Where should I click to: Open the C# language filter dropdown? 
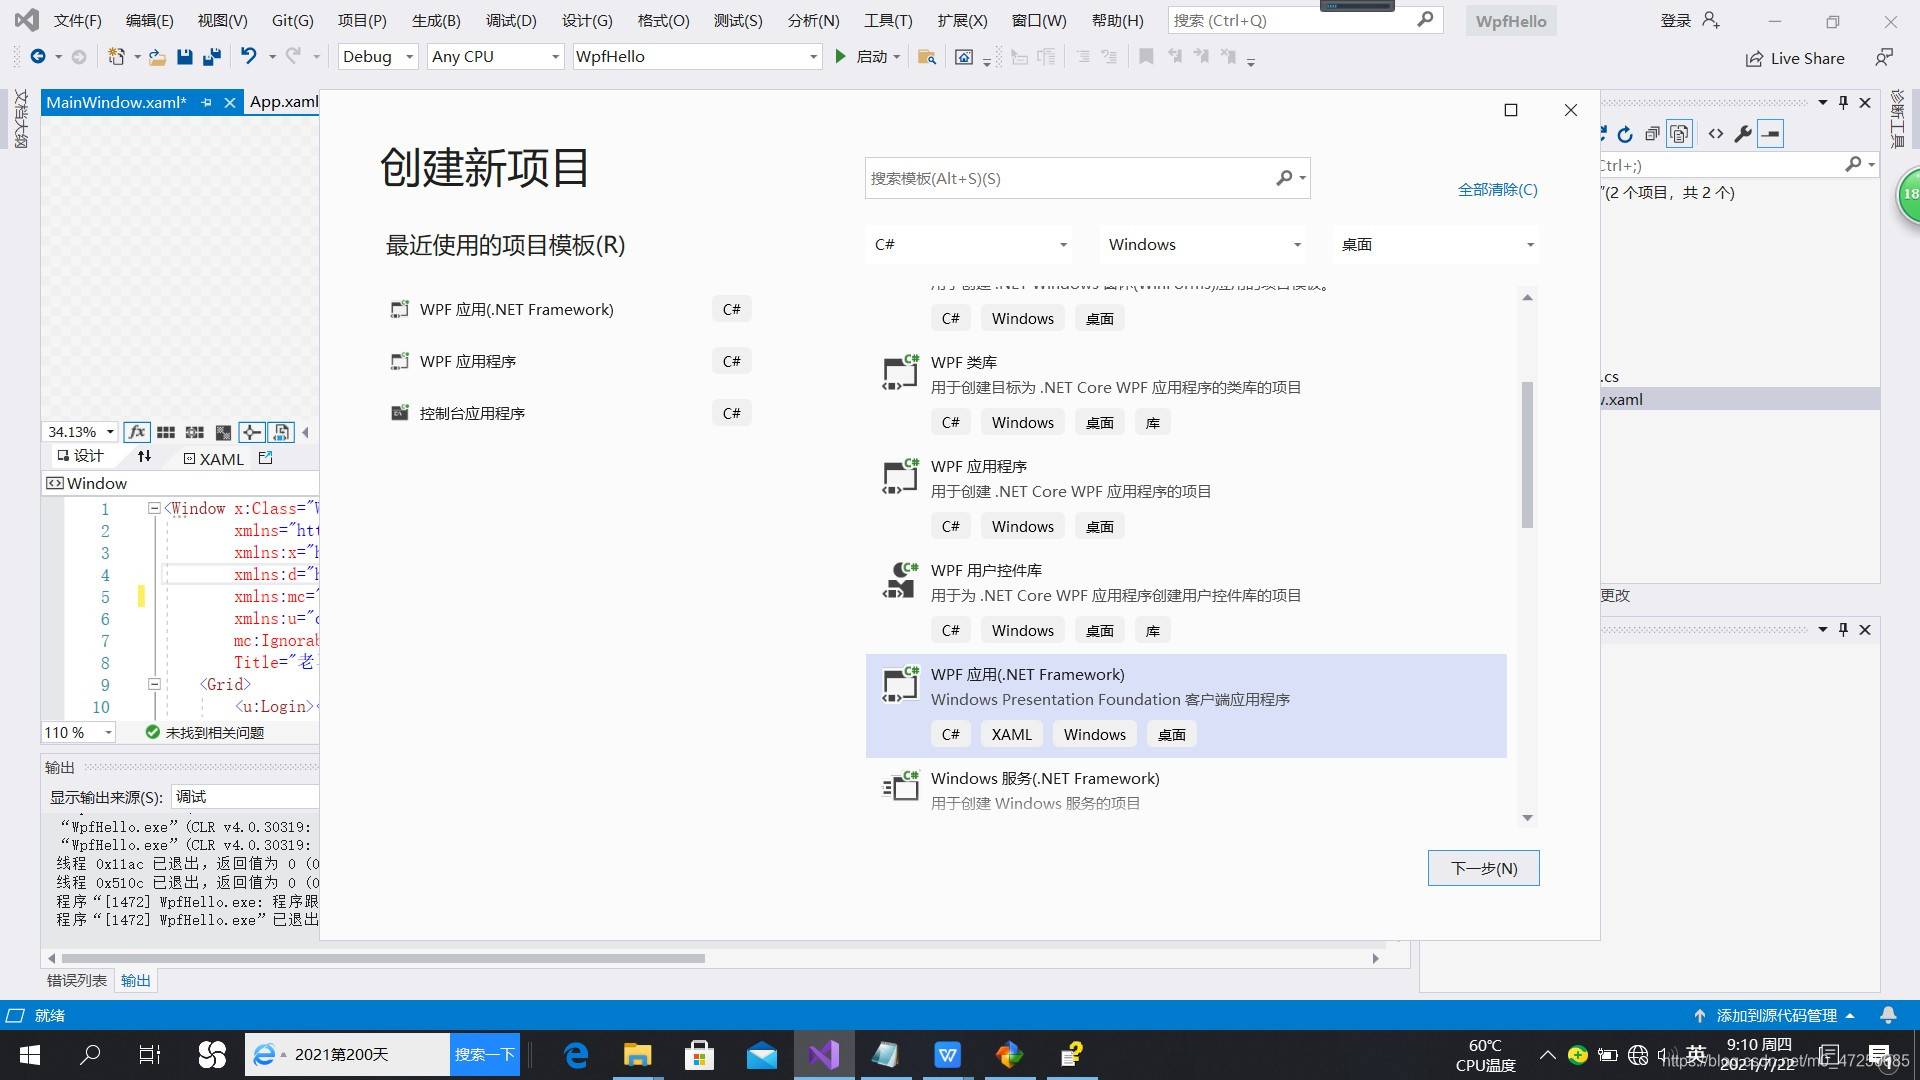click(970, 245)
